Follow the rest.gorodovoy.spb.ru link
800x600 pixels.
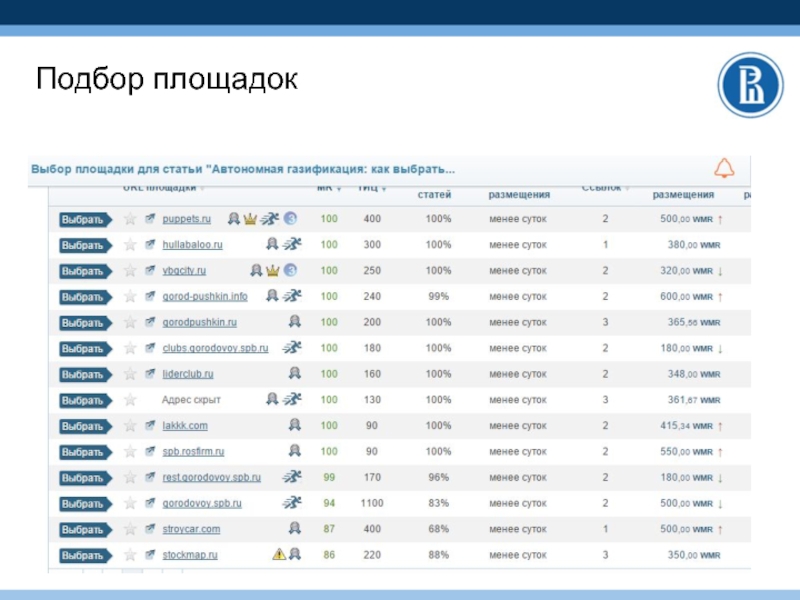click(212, 478)
